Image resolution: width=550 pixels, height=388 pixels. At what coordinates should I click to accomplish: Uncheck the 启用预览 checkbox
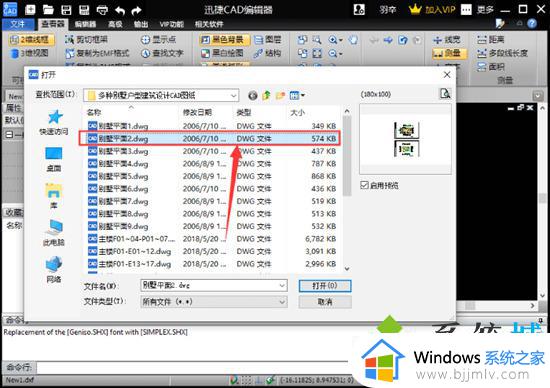pyautogui.click(x=364, y=185)
